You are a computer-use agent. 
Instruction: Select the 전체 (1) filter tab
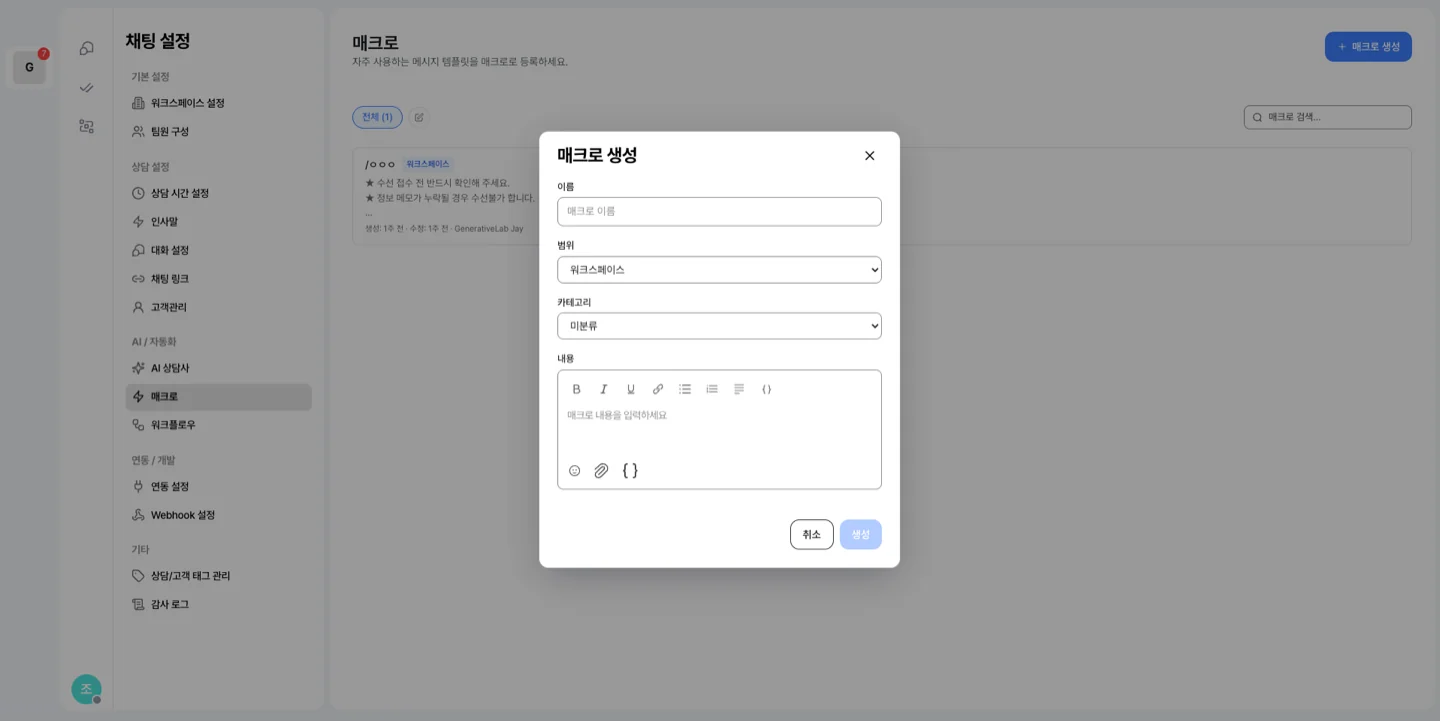point(377,117)
